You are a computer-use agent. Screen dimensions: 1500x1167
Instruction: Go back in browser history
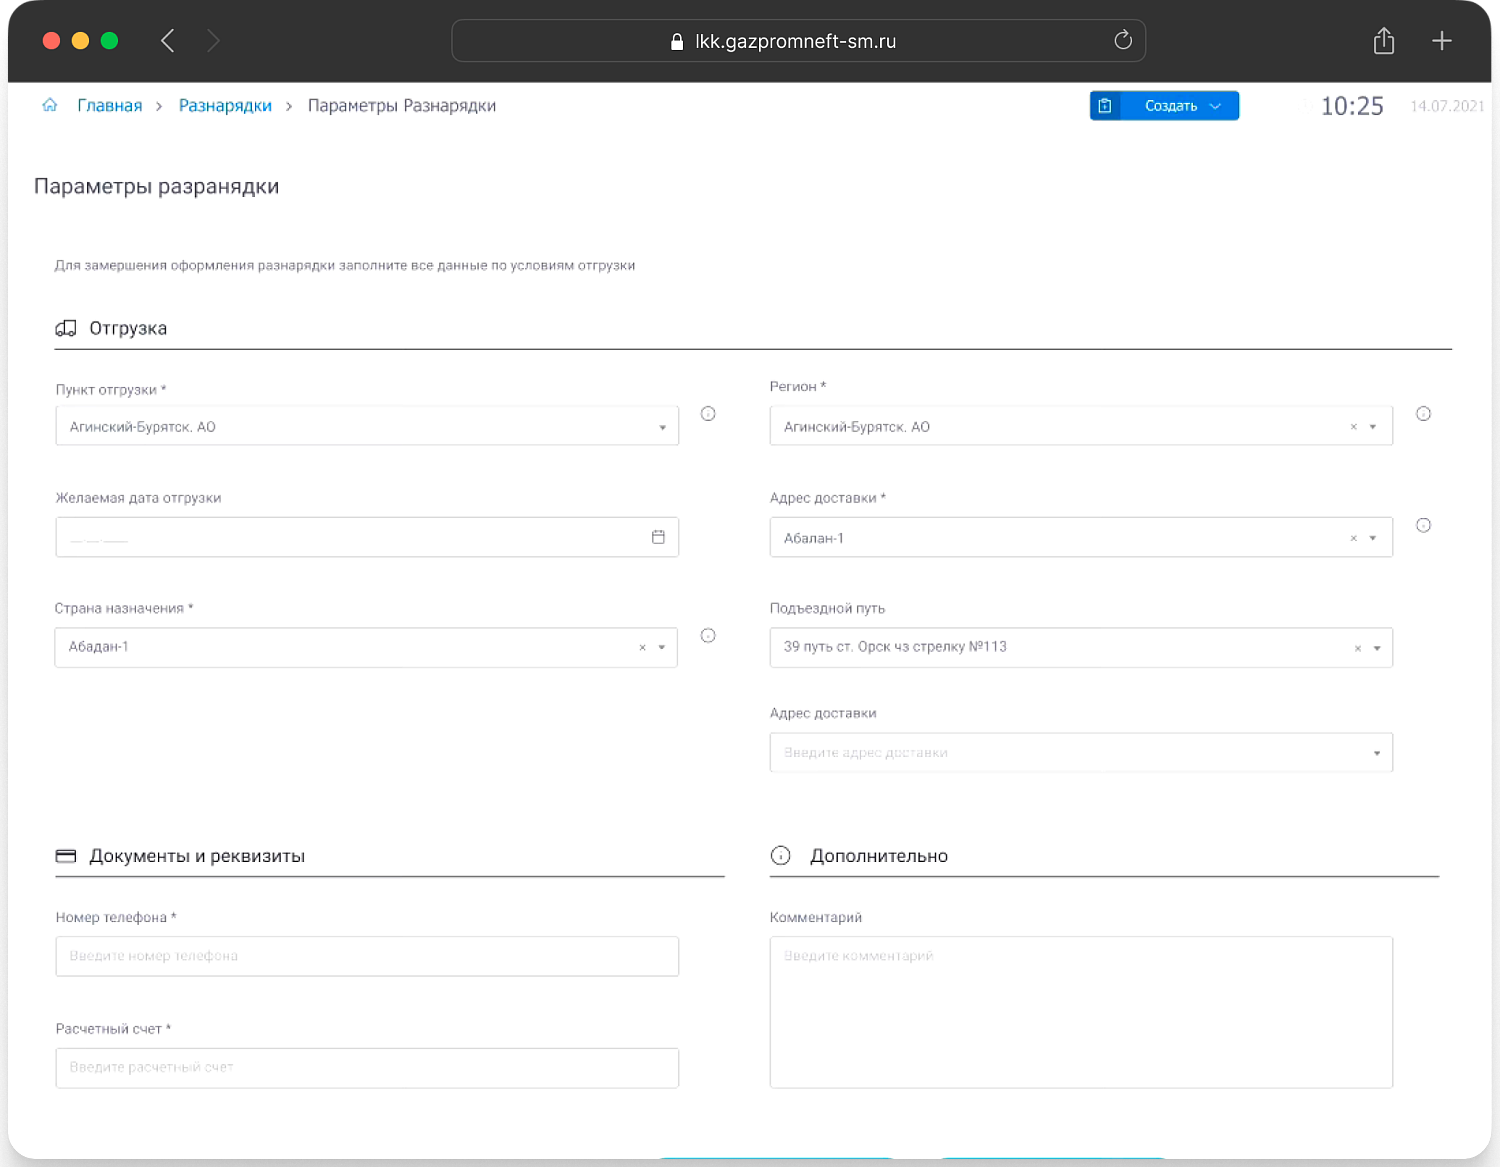click(x=167, y=41)
